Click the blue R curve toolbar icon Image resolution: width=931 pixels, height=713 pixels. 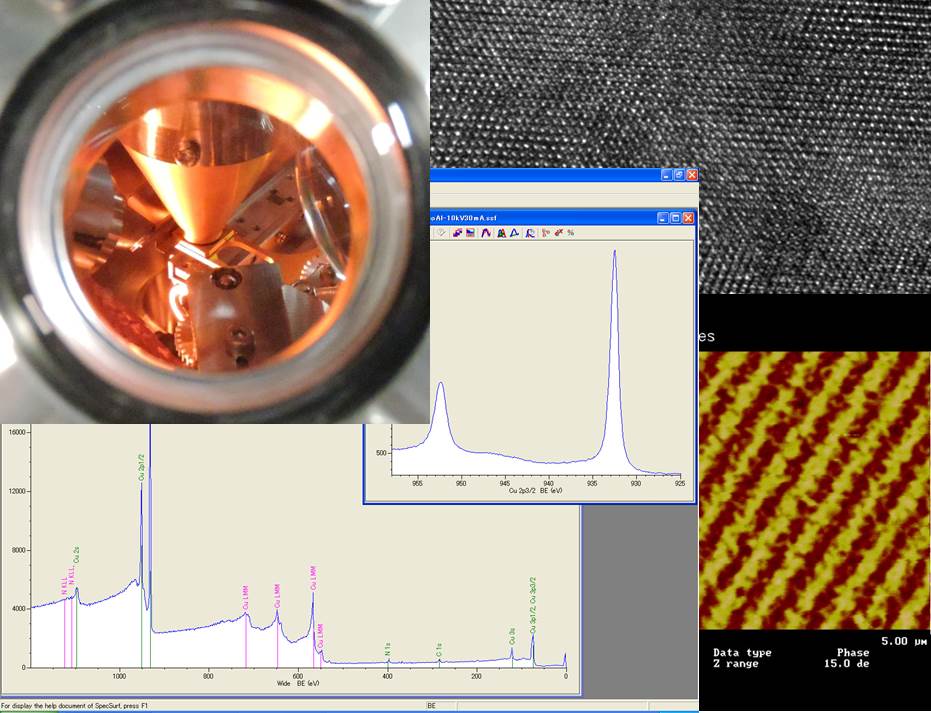tap(530, 233)
